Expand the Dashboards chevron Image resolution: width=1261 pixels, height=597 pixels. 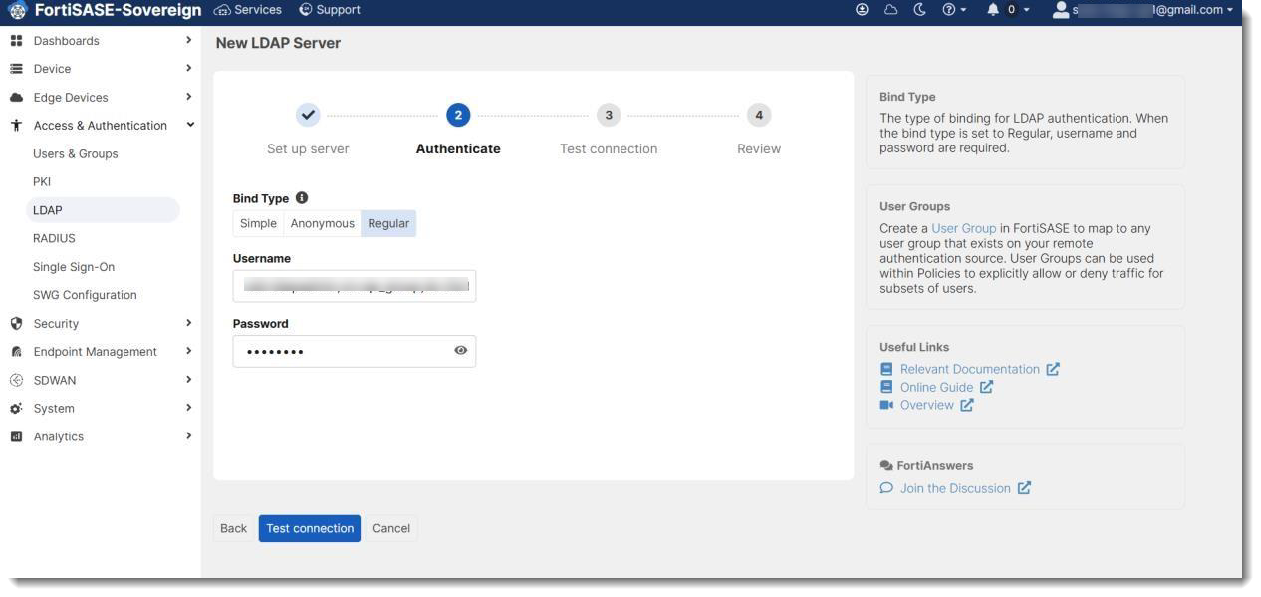pos(188,41)
